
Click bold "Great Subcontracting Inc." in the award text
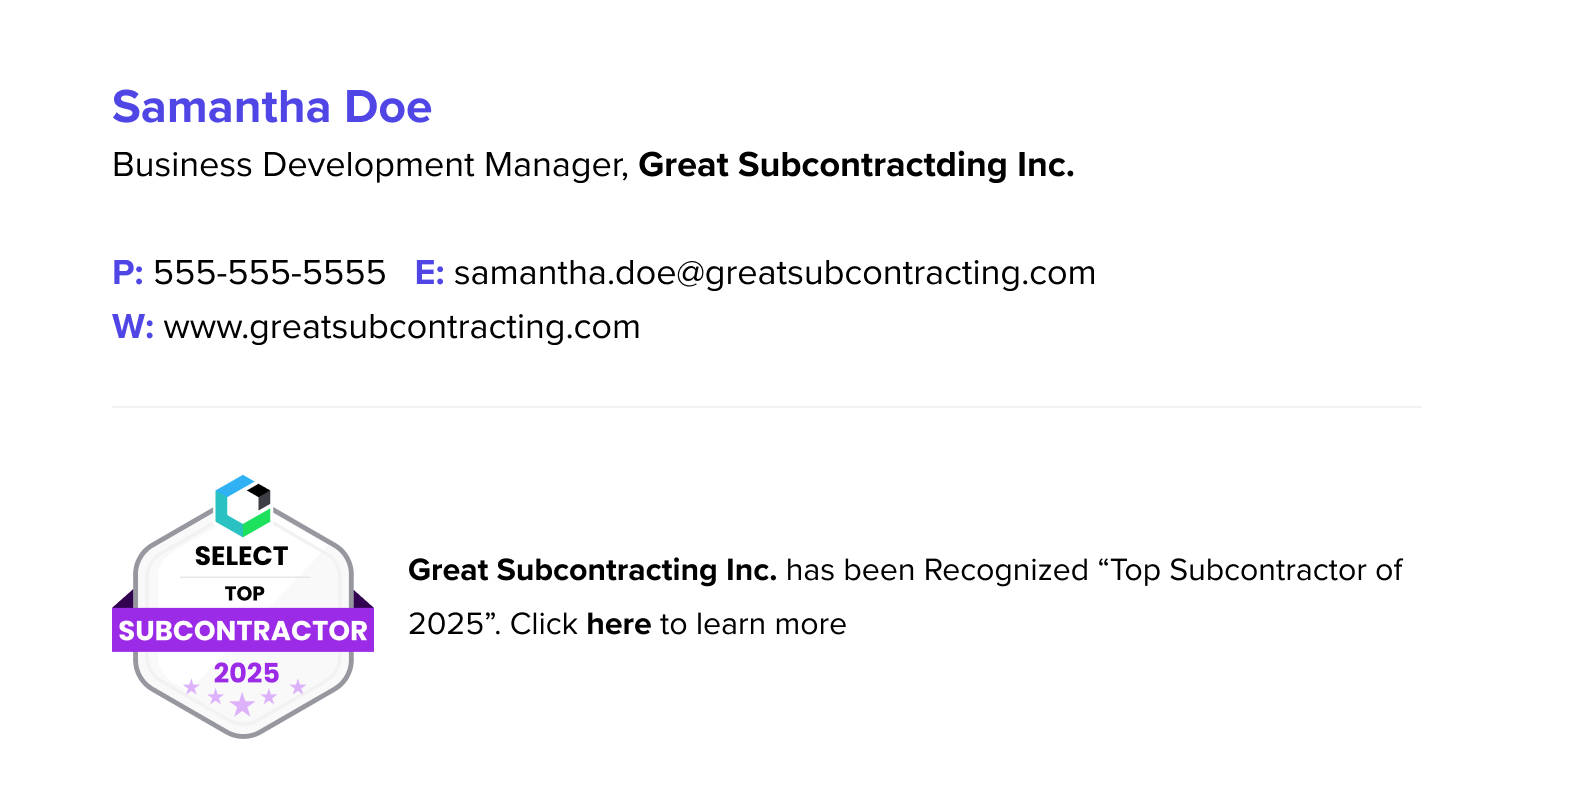tap(592, 570)
